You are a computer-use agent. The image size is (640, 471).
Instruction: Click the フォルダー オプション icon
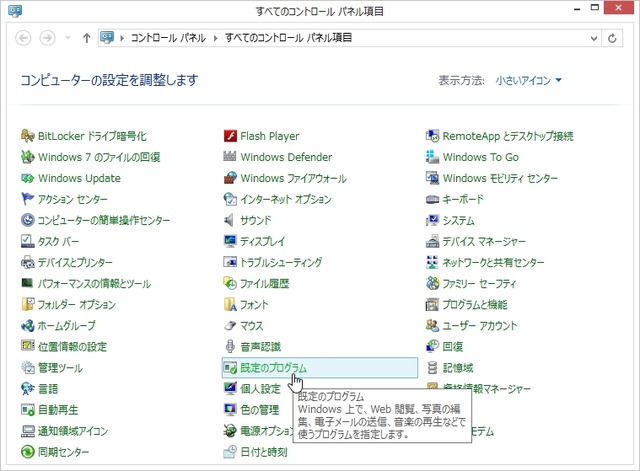27,304
